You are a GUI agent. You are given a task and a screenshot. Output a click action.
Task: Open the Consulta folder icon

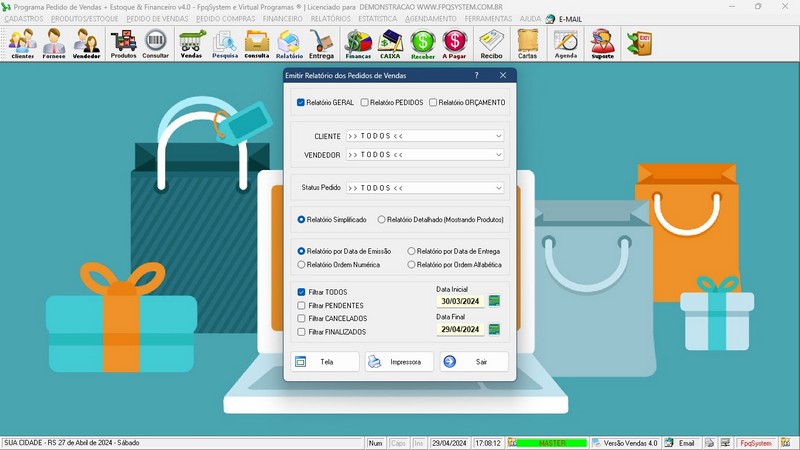pyautogui.click(x=257, y=44)
